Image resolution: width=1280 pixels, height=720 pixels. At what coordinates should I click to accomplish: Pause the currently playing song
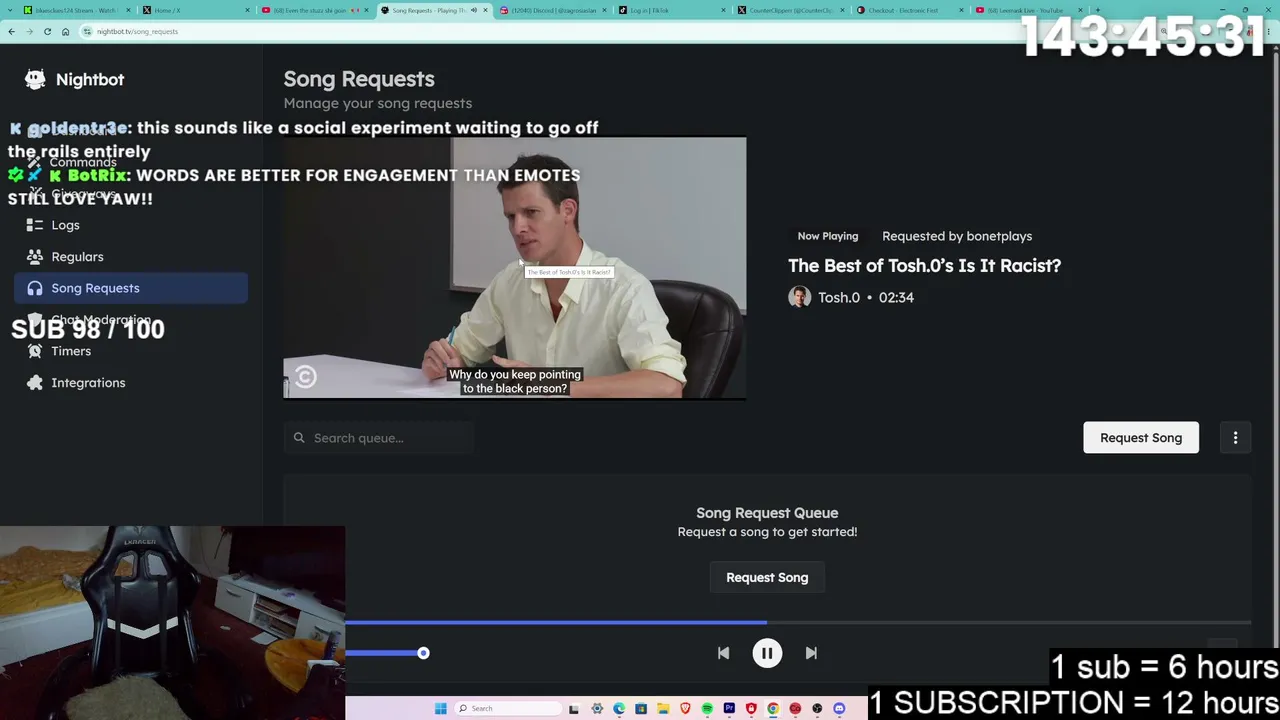[x=767, y=653]
